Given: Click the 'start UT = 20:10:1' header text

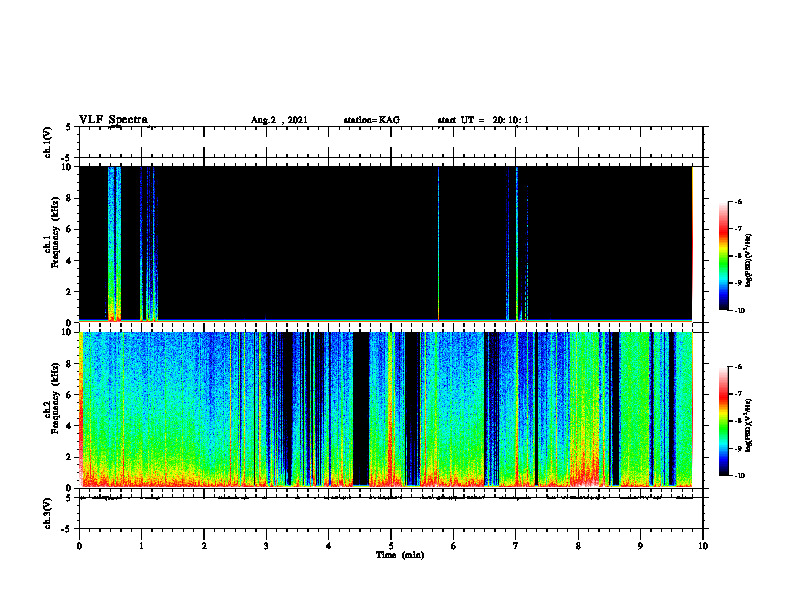Looking at the screenshot, I should 483,120.
